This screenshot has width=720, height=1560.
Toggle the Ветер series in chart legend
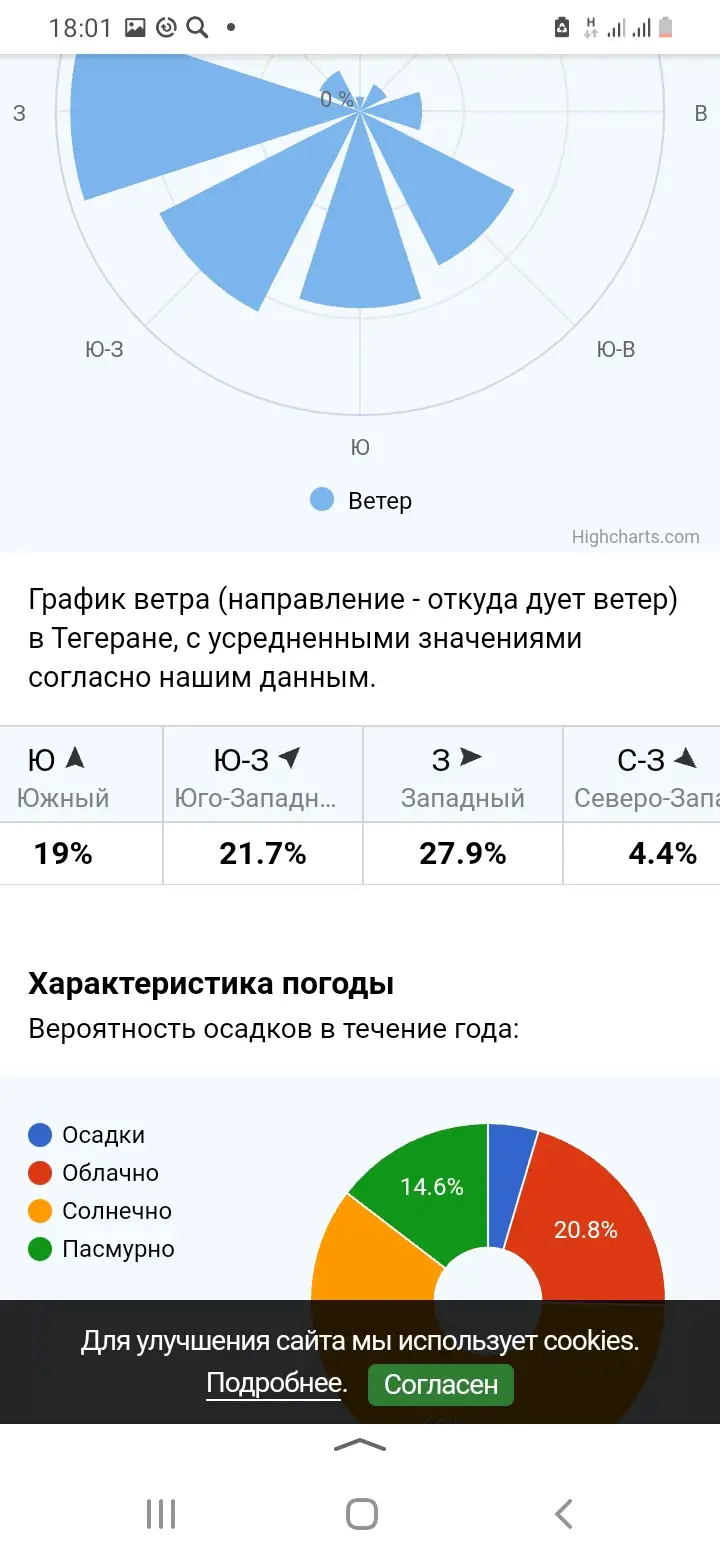point(361,500)
